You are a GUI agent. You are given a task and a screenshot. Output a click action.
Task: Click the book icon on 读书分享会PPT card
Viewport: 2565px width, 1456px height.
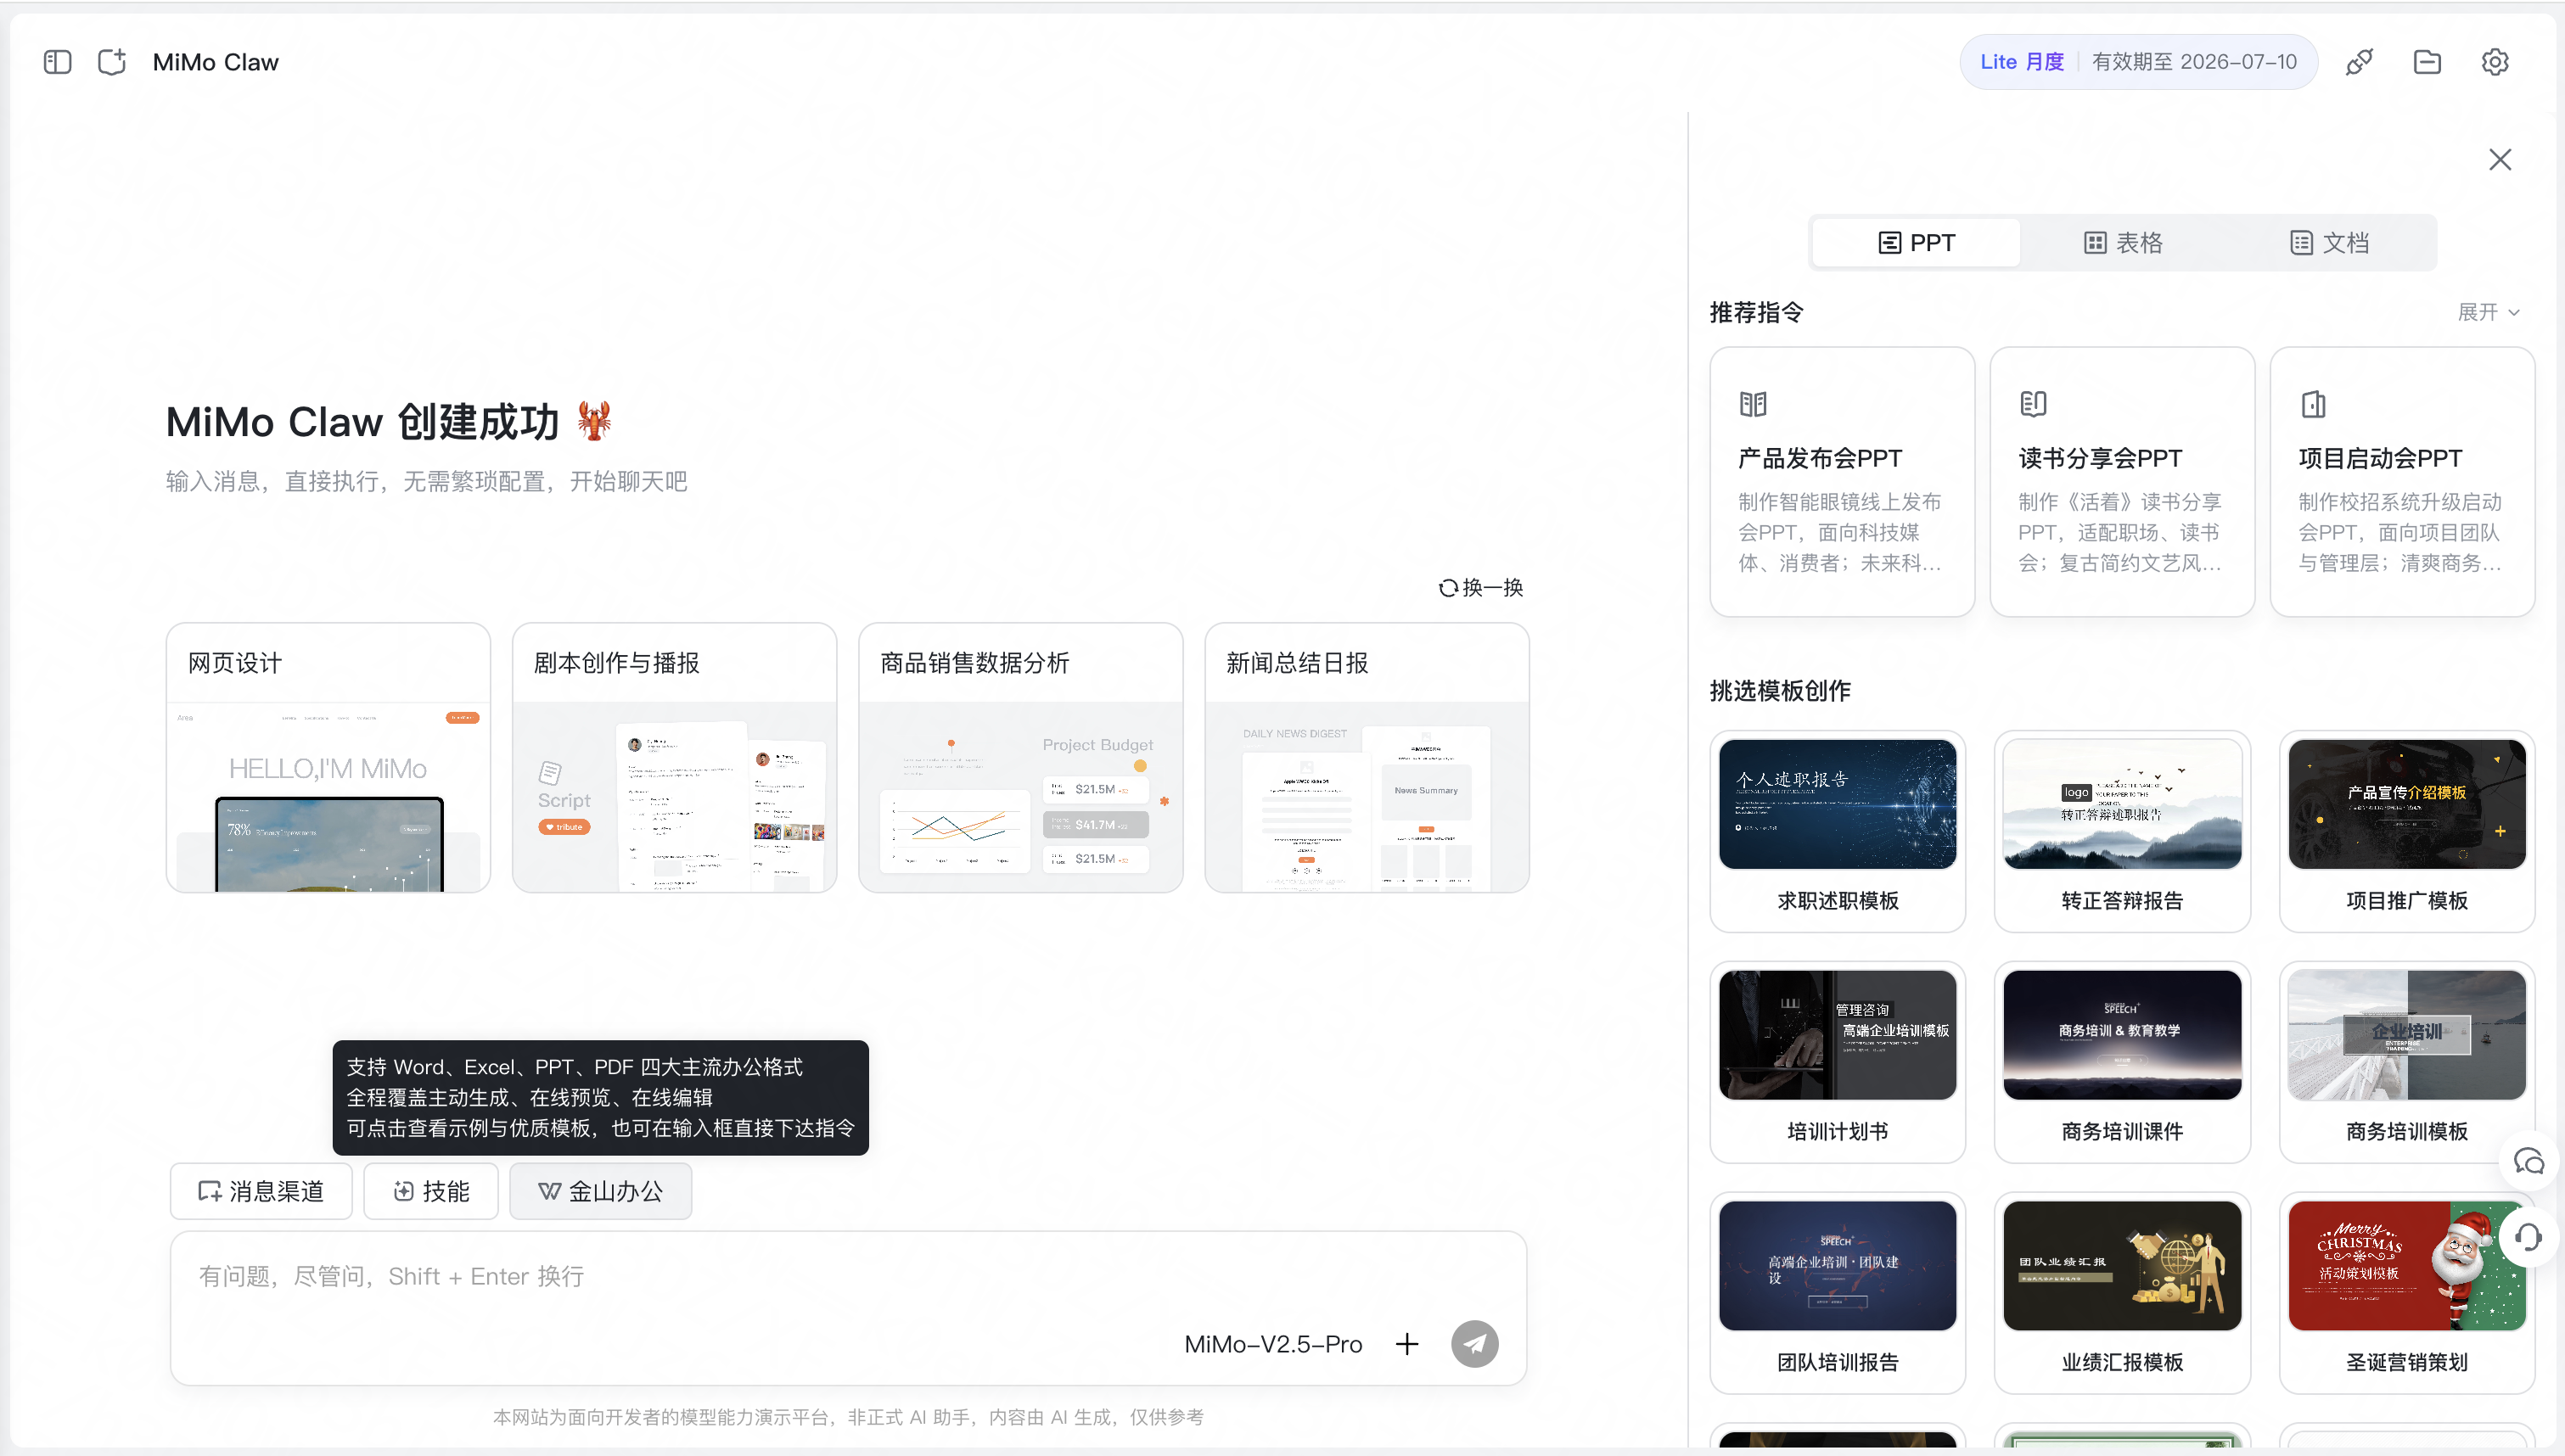pyautogui.click(x=2033, y=404)
